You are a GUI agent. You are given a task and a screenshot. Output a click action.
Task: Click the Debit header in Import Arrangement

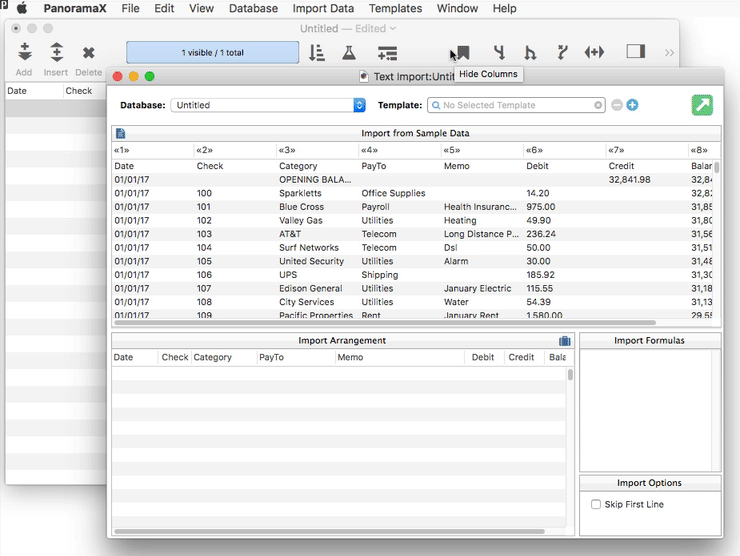pyautogui.click(x=483, y=357)
